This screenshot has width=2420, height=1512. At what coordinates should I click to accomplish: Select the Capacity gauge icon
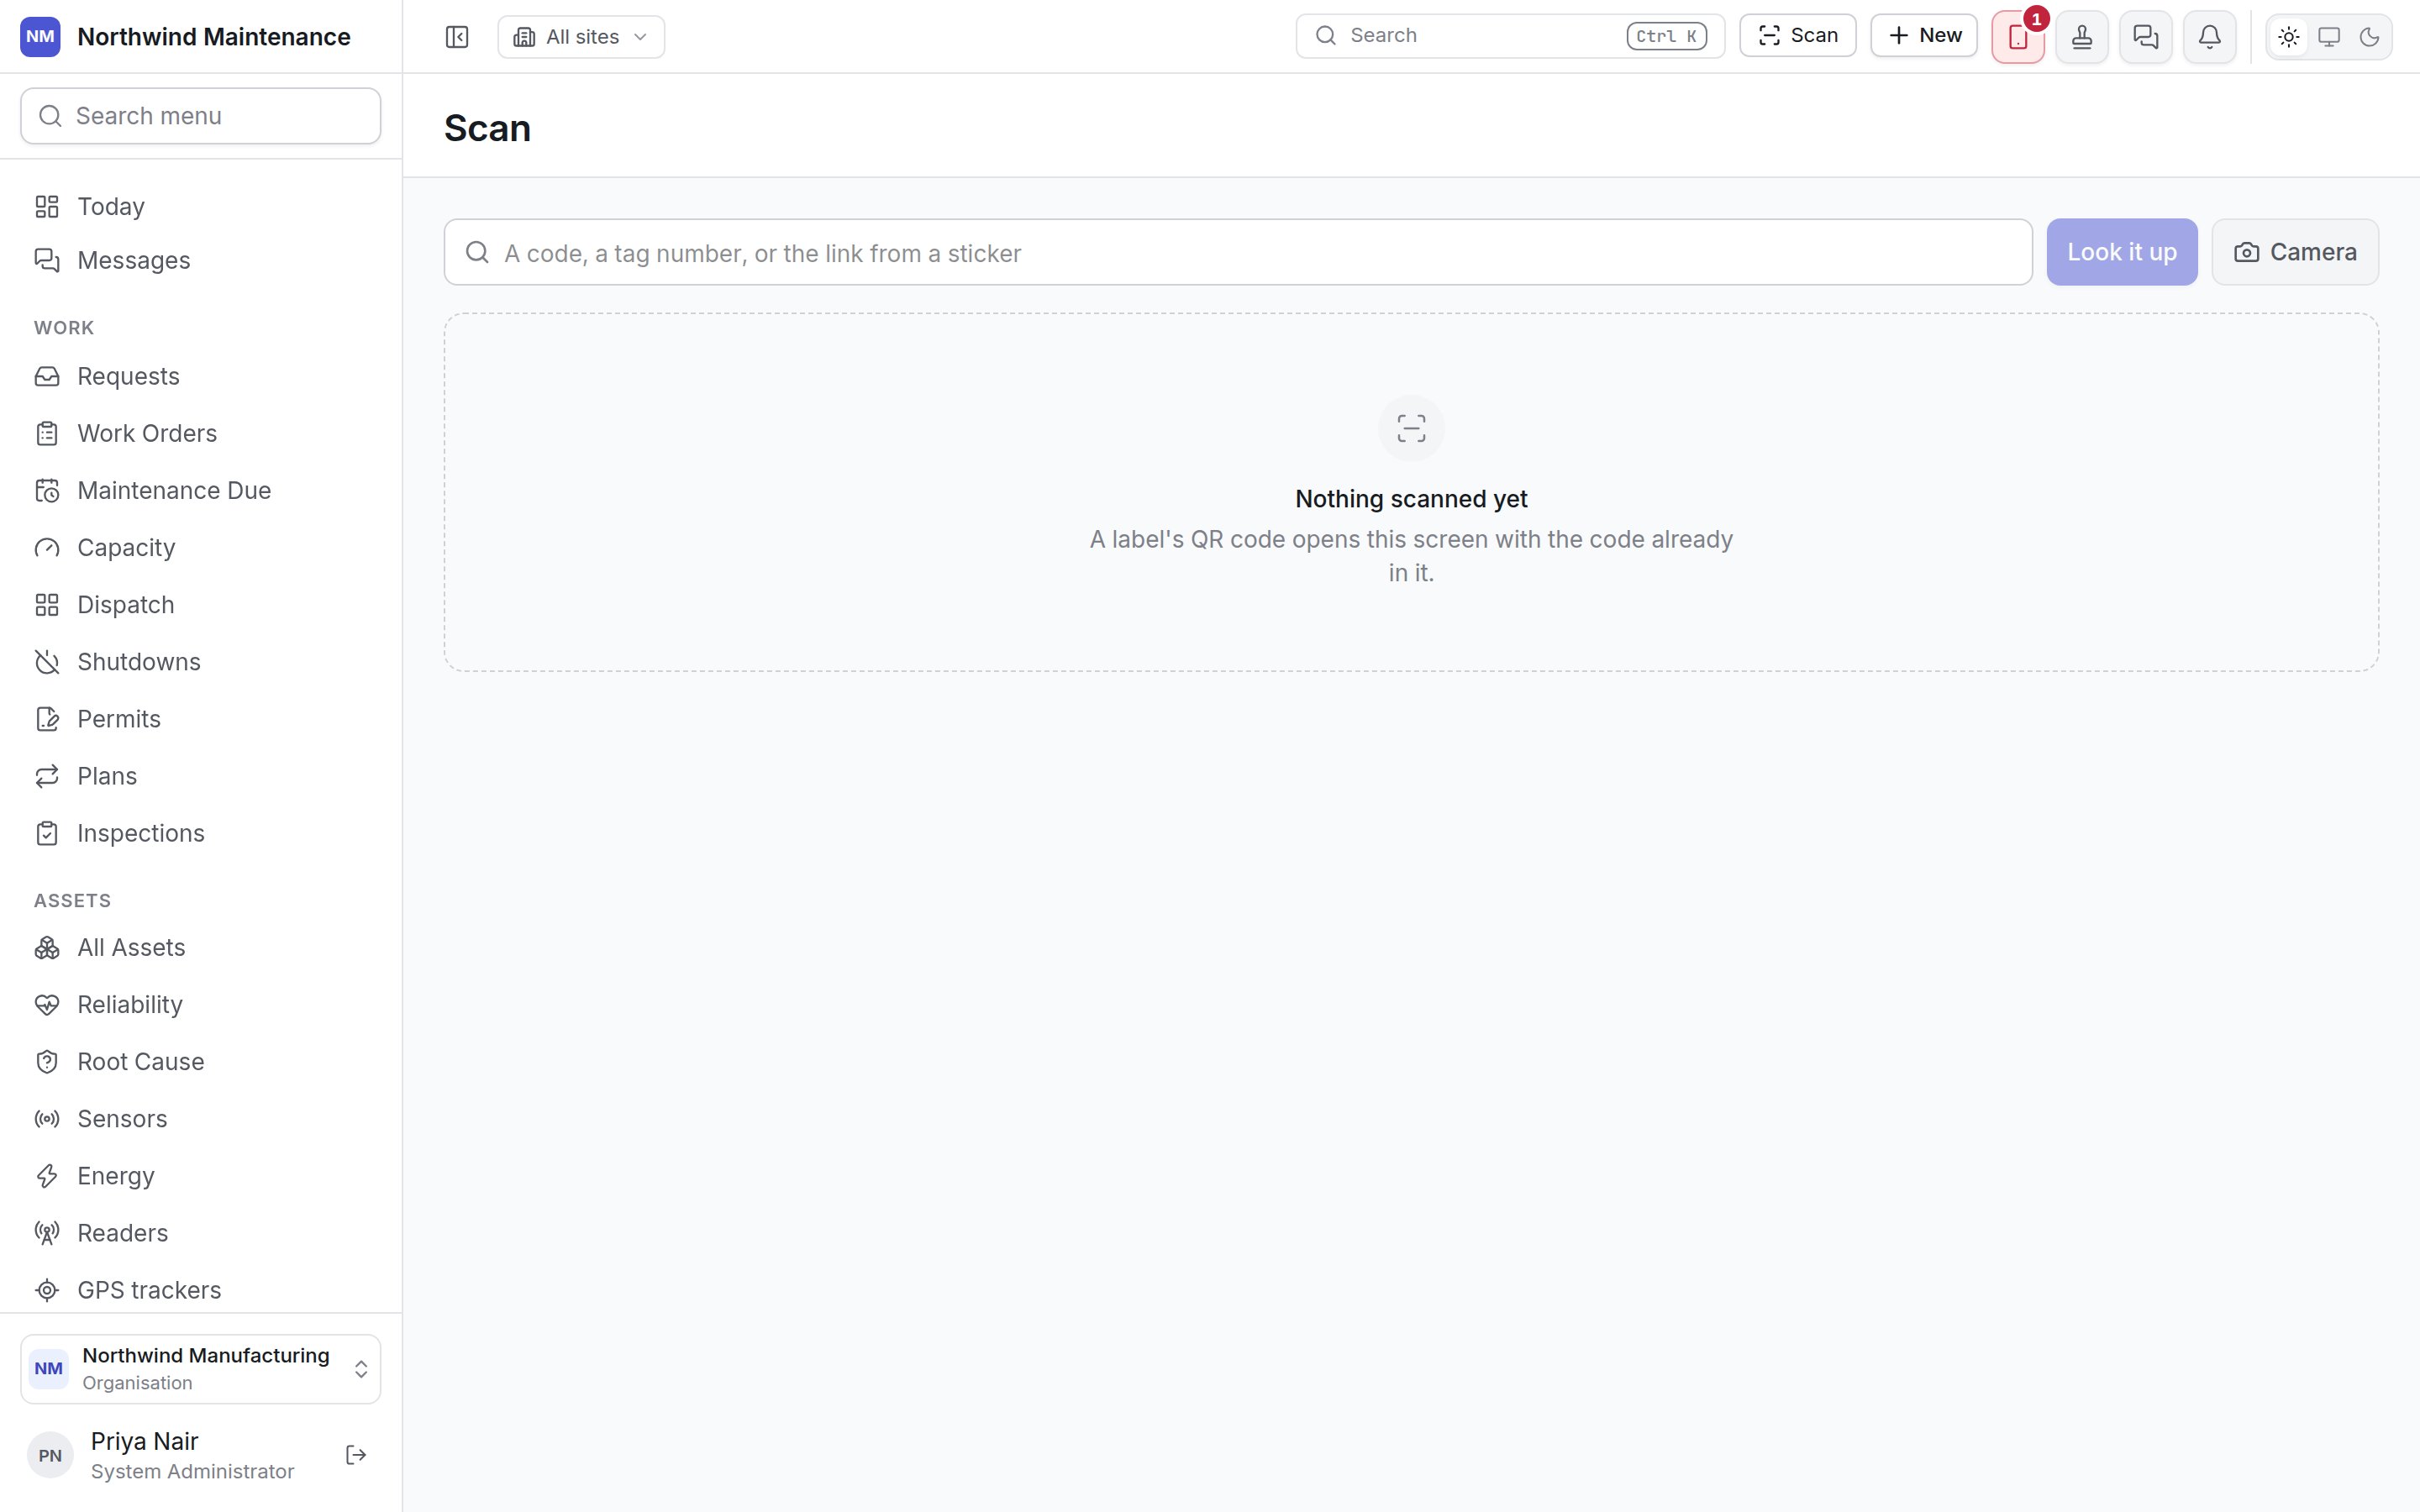point(47,548)
